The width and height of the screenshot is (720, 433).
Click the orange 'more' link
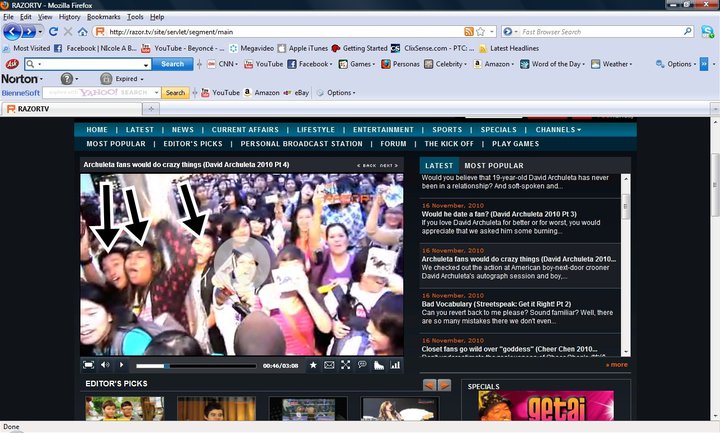coord(616,365)
